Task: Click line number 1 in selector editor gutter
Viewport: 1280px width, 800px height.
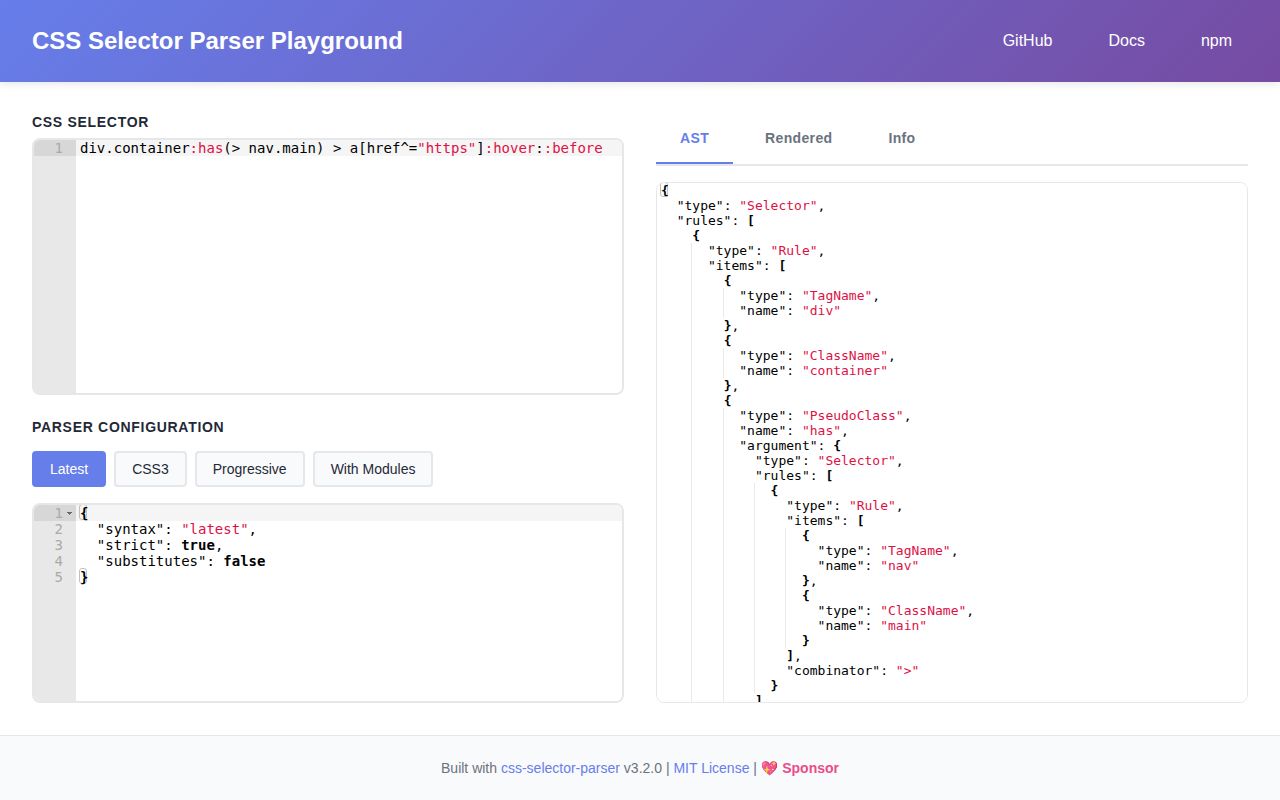Action: tap(59, 148)
